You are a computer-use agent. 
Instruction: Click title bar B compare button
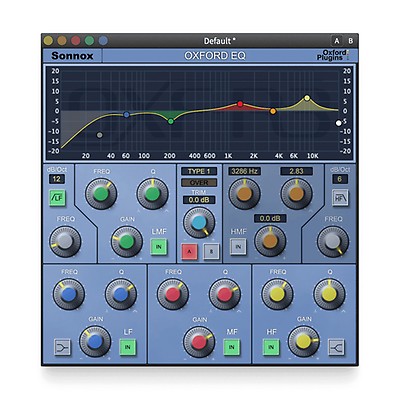[350, 41]
